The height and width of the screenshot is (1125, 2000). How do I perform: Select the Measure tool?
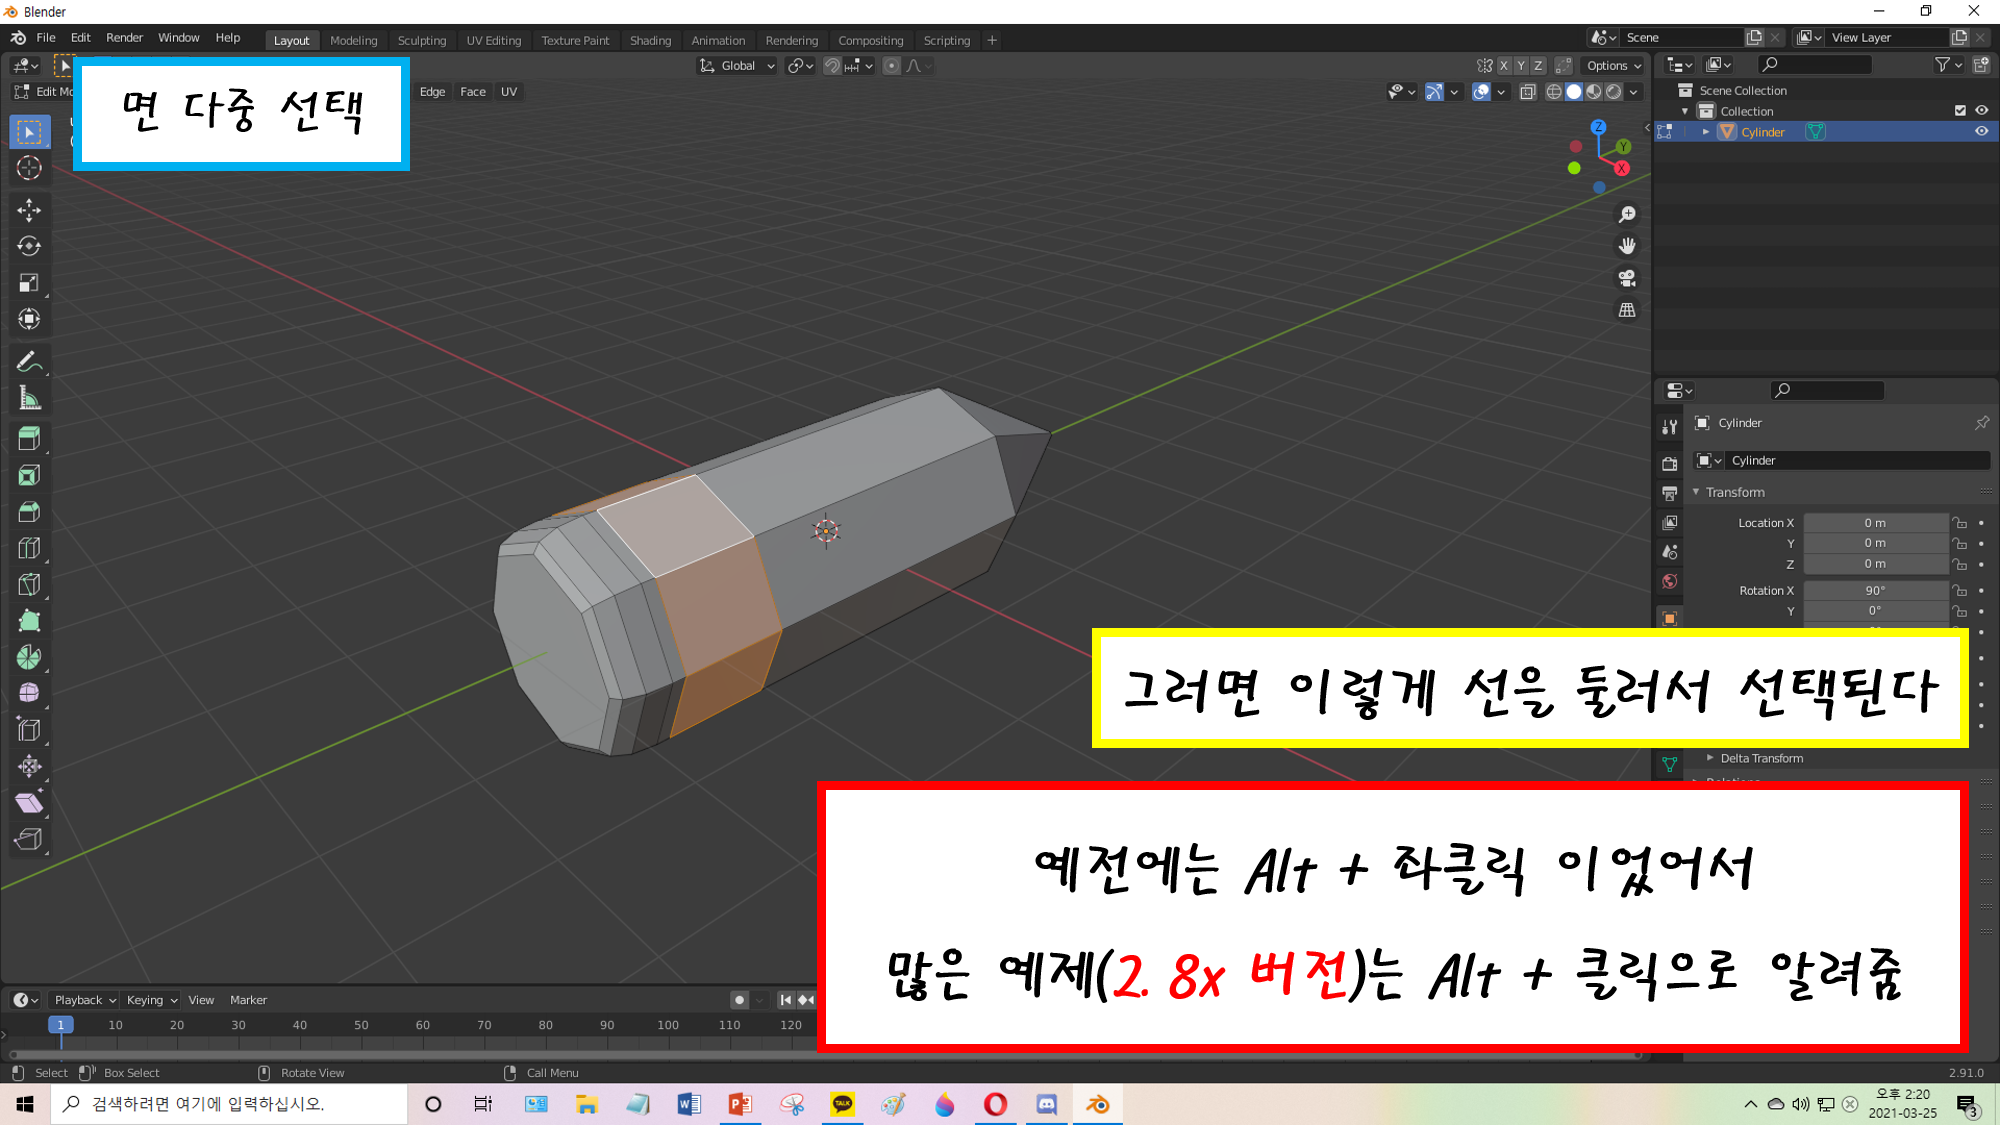click(x=29, y=399)
